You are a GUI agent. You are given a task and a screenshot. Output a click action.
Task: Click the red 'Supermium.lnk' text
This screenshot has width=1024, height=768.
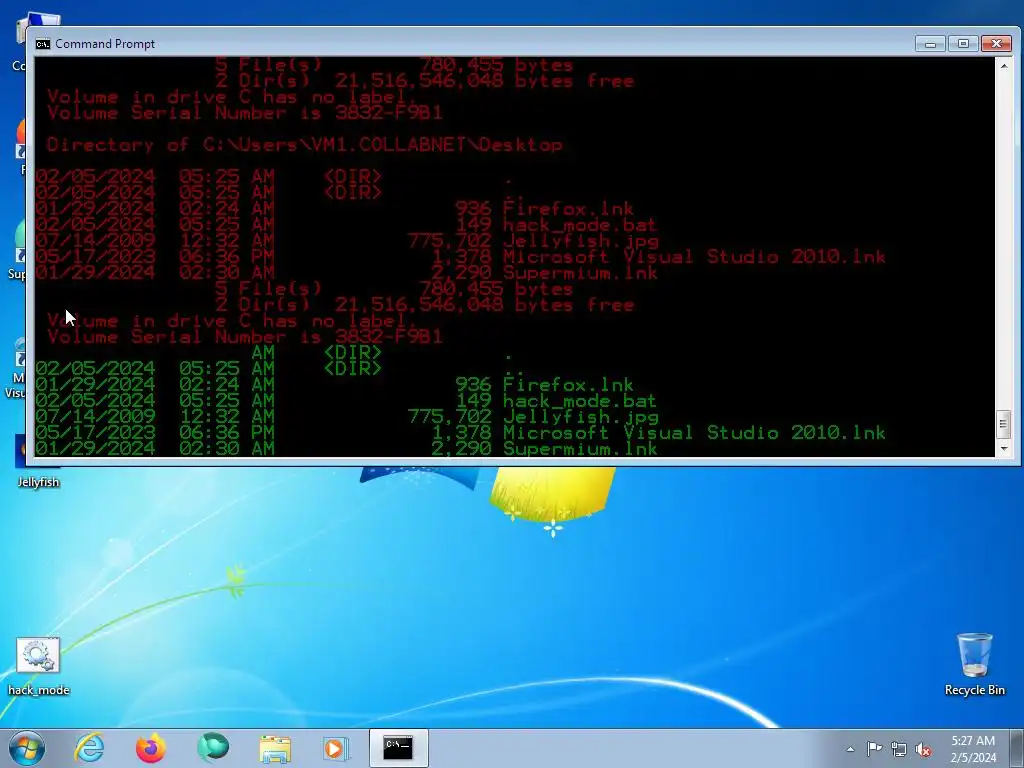581,273
